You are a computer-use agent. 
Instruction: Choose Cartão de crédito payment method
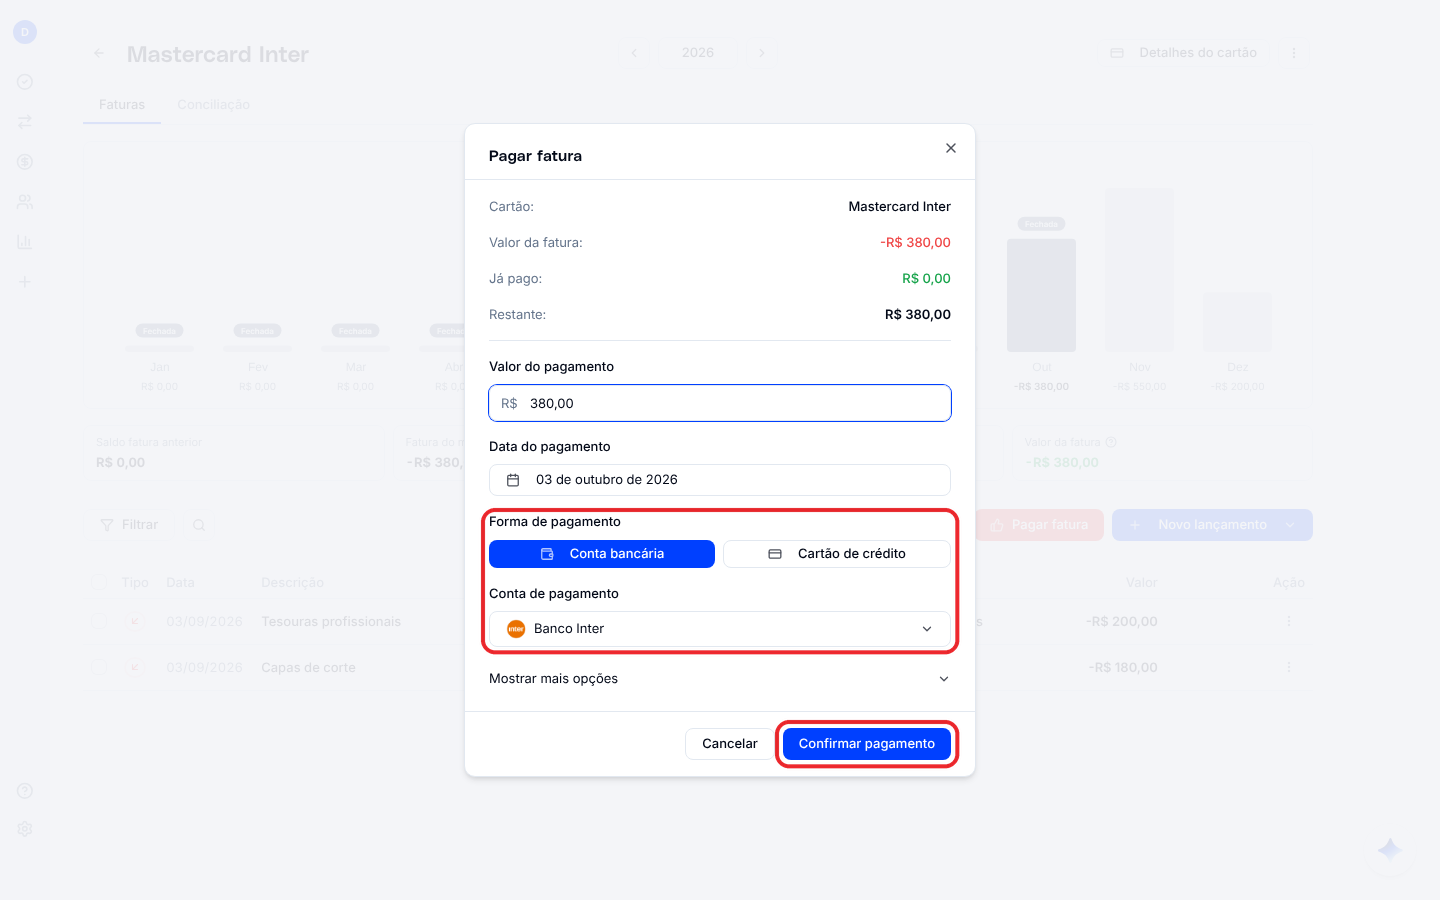click(x=837, y=554)
